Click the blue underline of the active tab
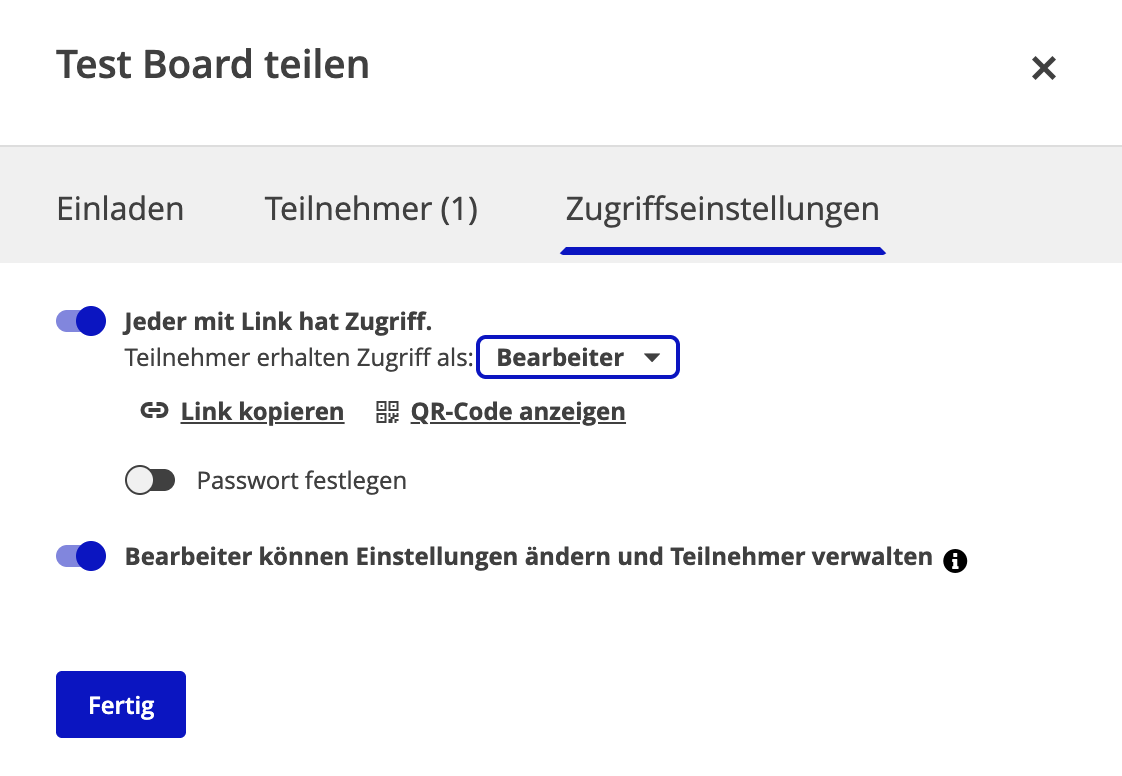 click(722, 249)
